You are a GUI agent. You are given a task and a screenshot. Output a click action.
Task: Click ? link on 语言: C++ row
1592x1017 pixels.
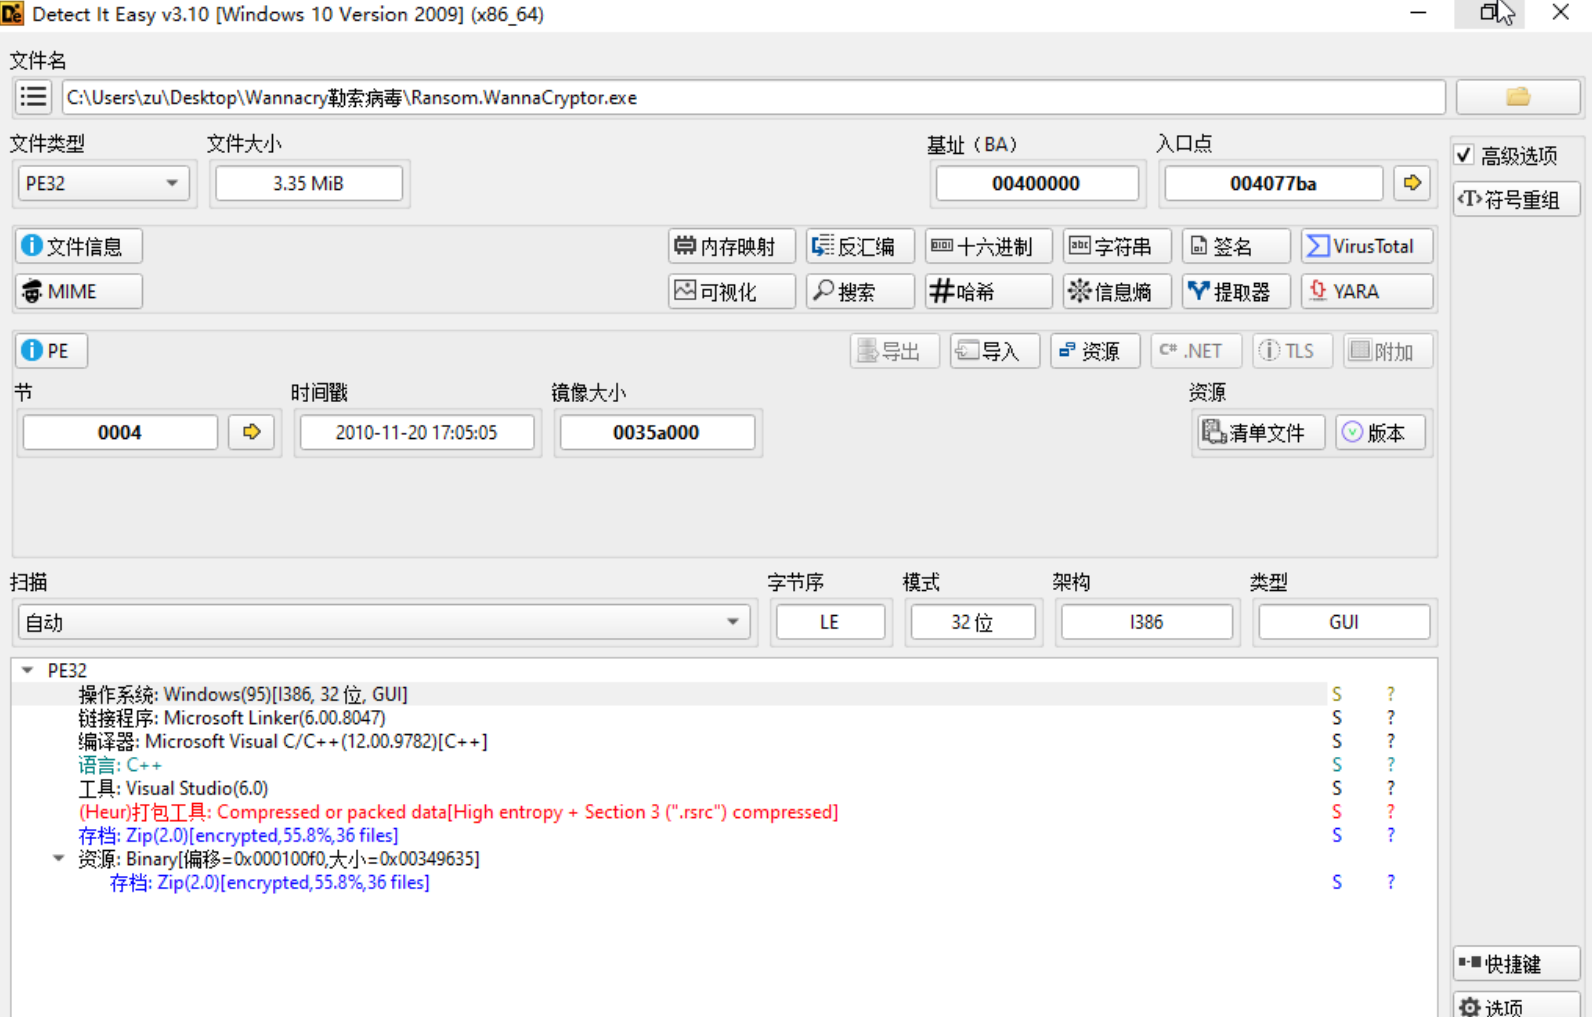[x=1390, y=765]
